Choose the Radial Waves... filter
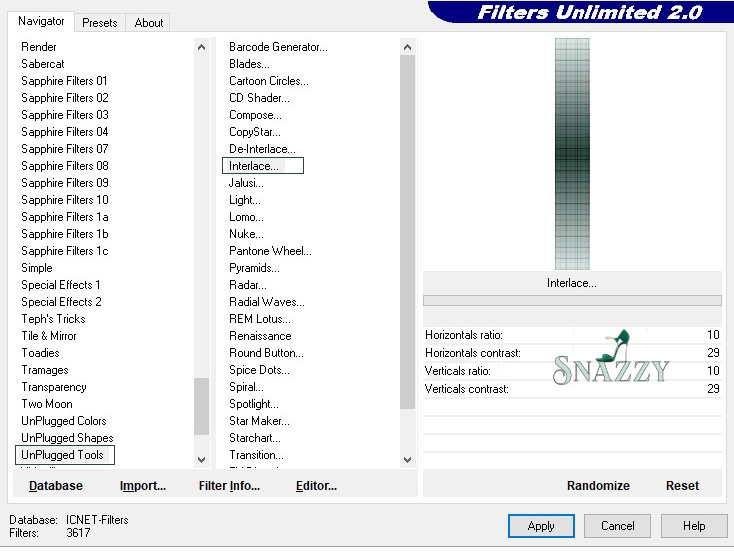This screenshot has height=551, width=734. [266, 302]
